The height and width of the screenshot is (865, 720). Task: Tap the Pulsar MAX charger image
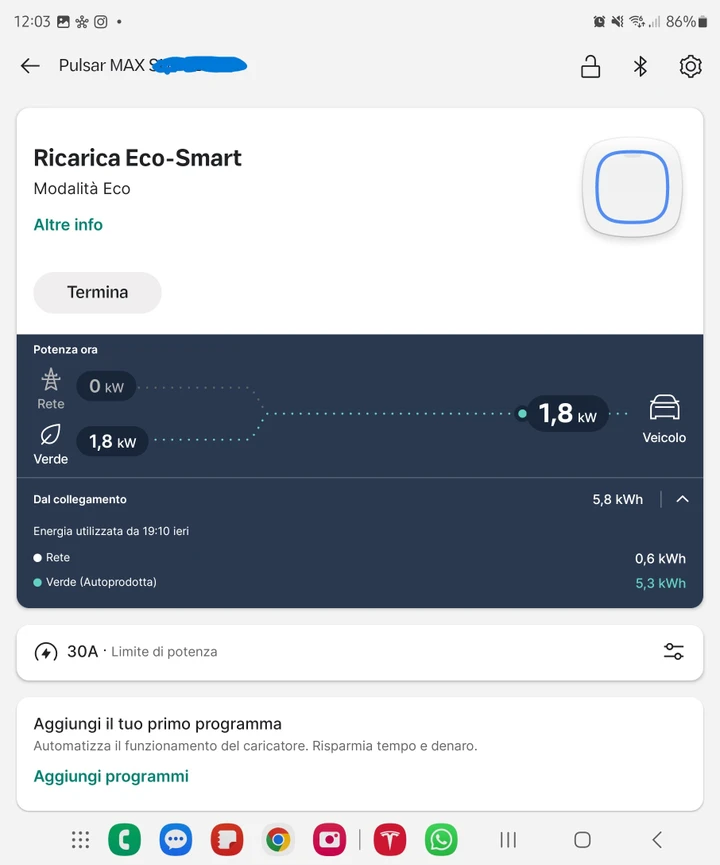632,188
